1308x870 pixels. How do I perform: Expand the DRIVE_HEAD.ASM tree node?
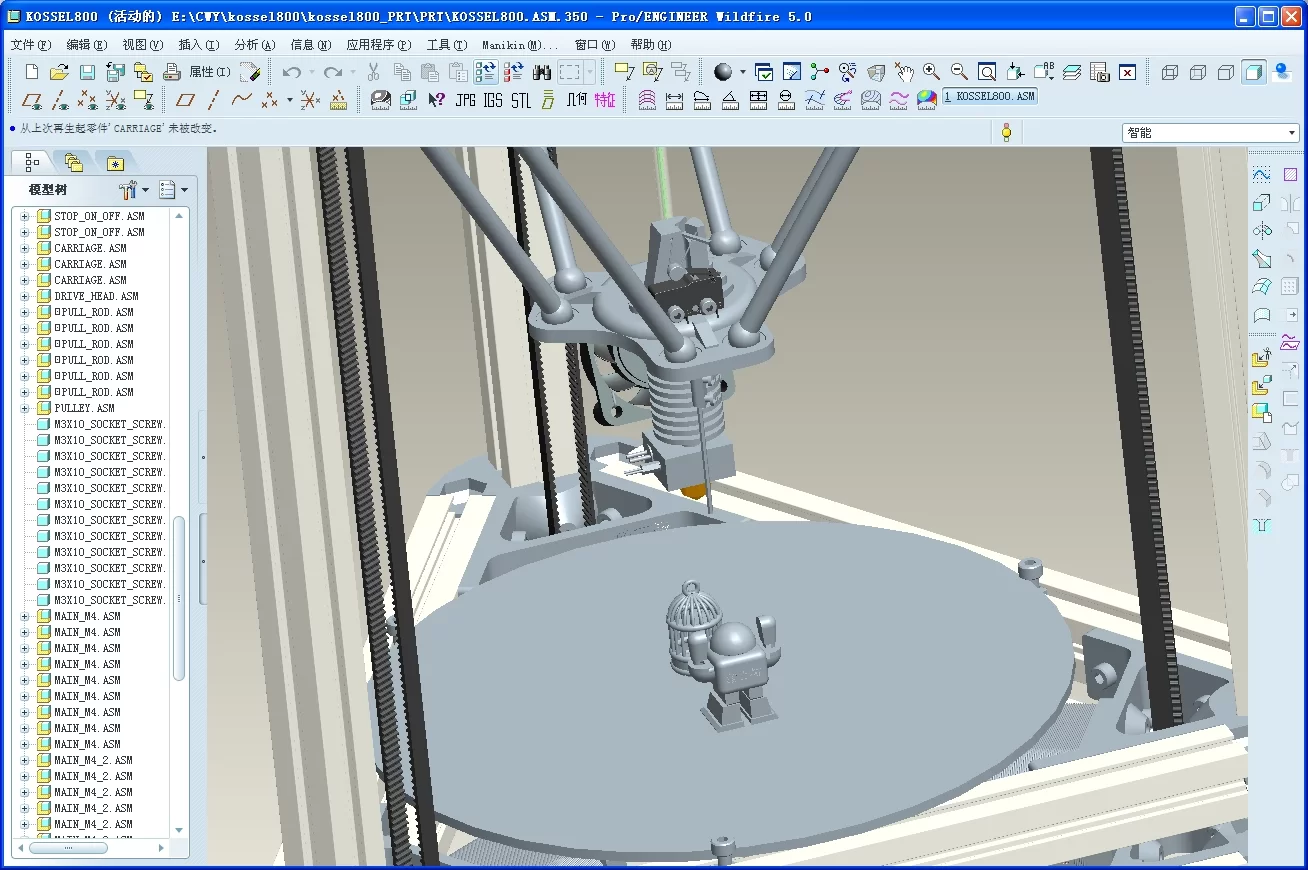25,296
